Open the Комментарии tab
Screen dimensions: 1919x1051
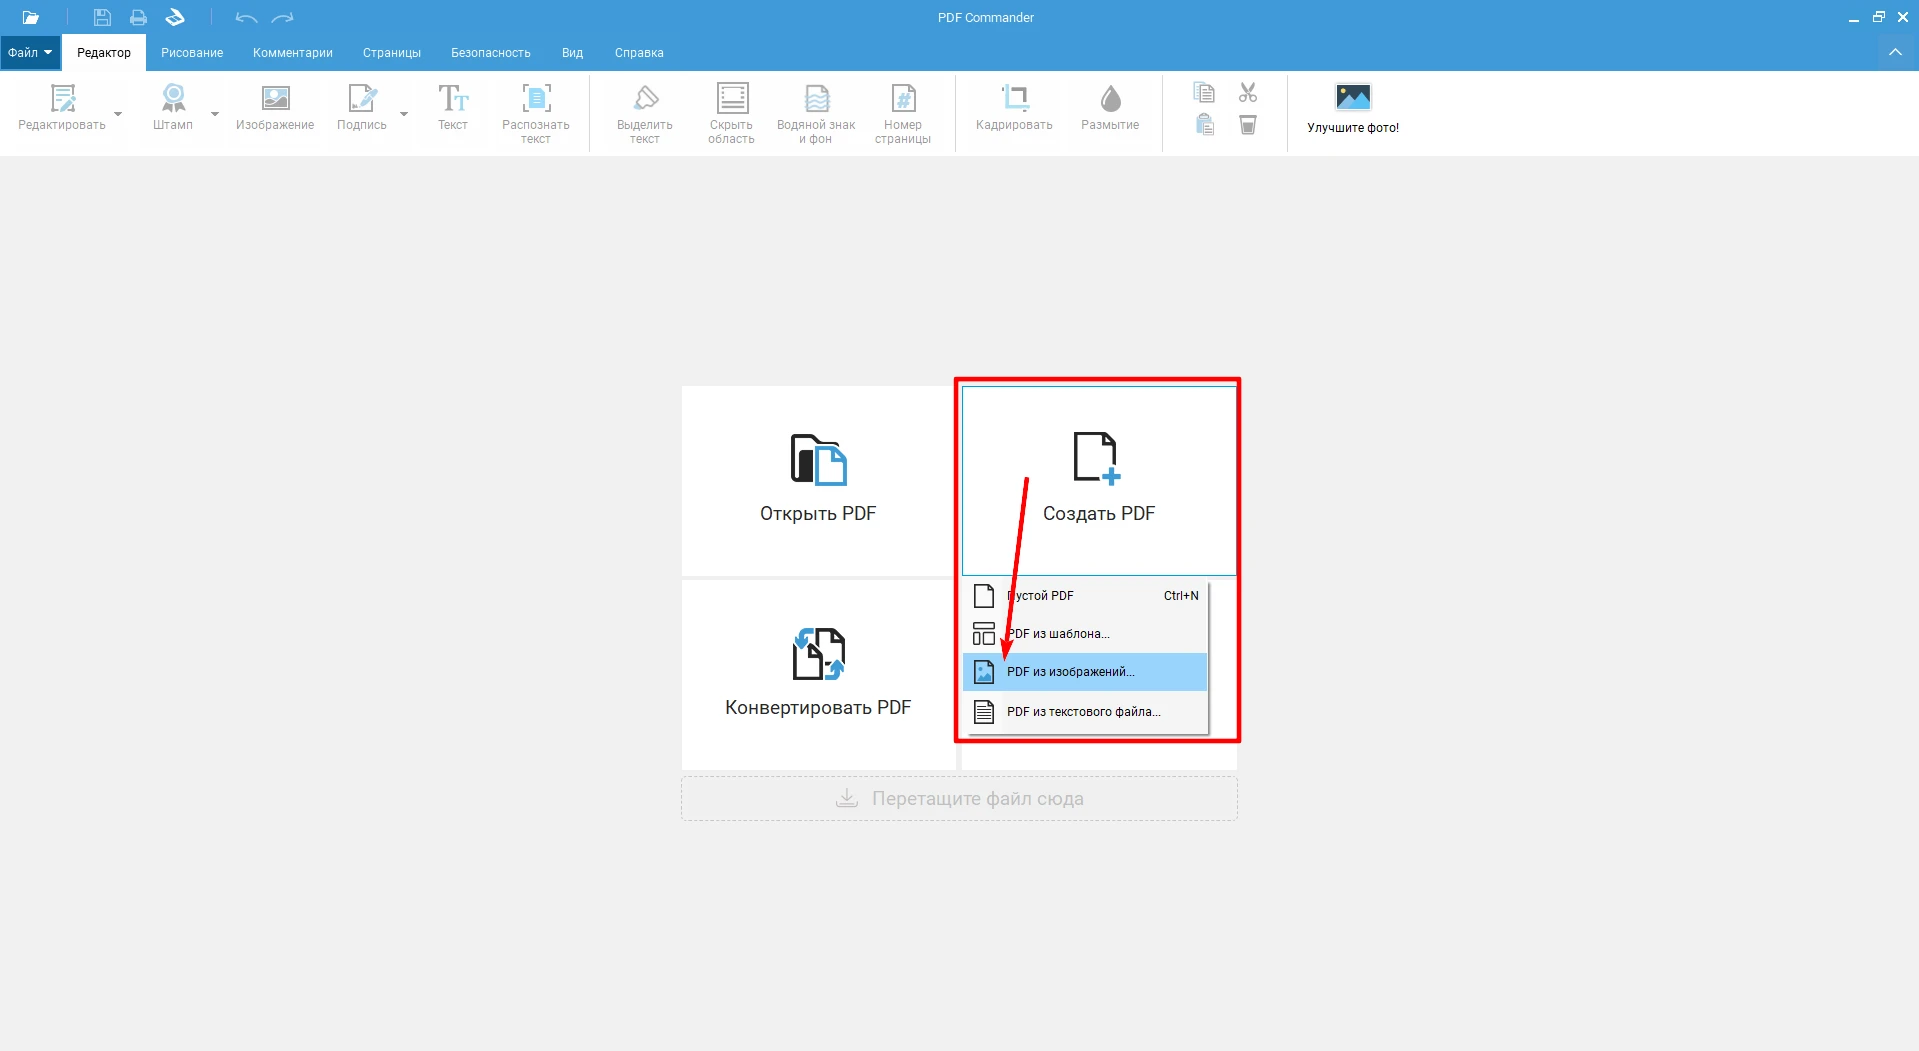(x=293, y=53)
